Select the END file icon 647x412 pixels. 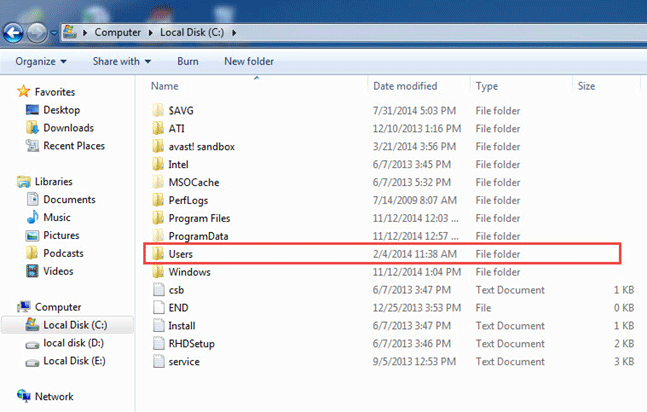click(x=159, y=308)
